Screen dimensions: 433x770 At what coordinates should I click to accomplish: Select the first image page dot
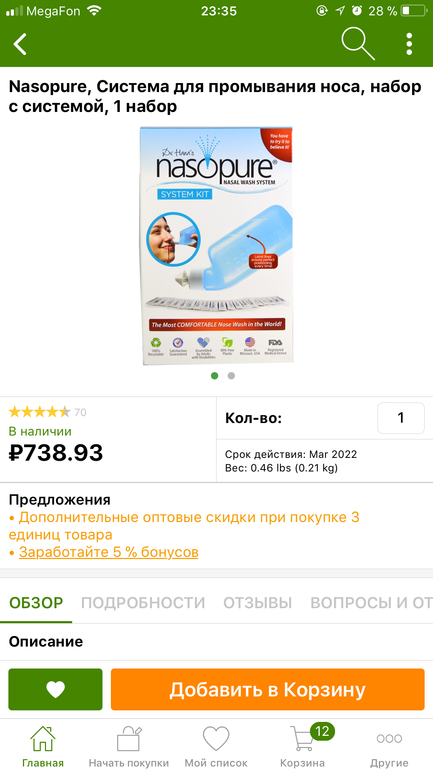click(215, 376)
